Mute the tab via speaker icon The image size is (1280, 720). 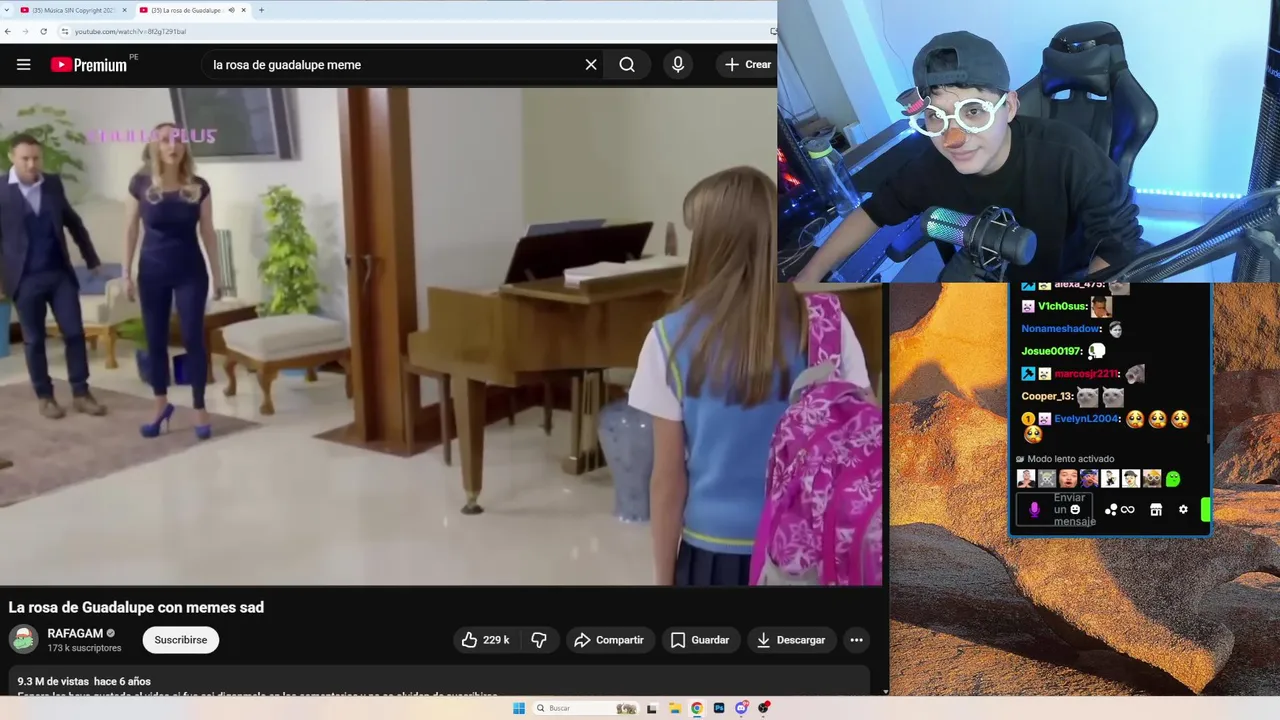(x=231, y=10)
